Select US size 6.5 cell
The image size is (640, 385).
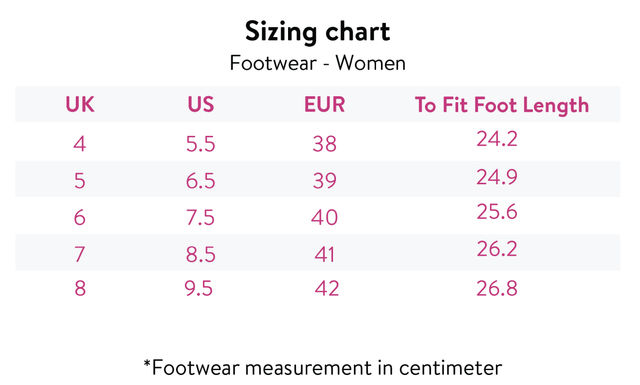[x=200, y=180]
